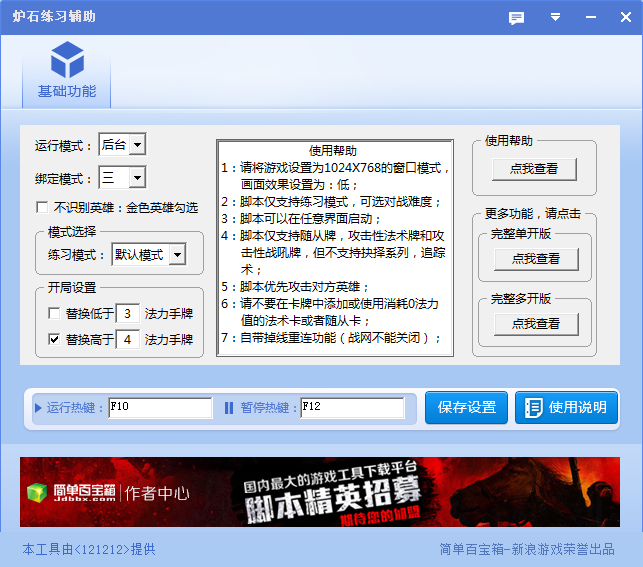643x567 pixels.
Task: Enable the 替换低于 法力手牌 checkbox
Action: [x=54, y=313]
